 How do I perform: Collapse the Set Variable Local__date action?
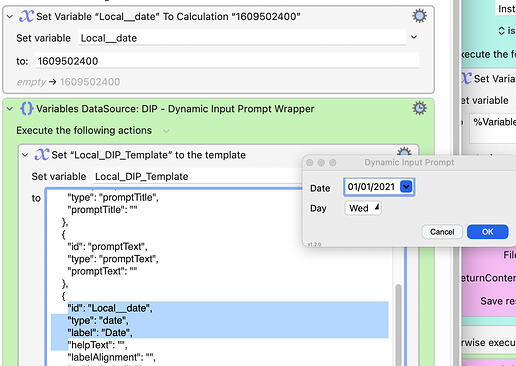pos(10,16)
